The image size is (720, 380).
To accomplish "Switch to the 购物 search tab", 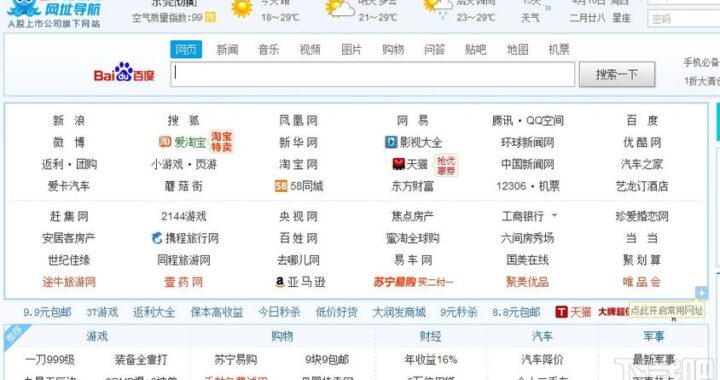I will coord(393,50).
